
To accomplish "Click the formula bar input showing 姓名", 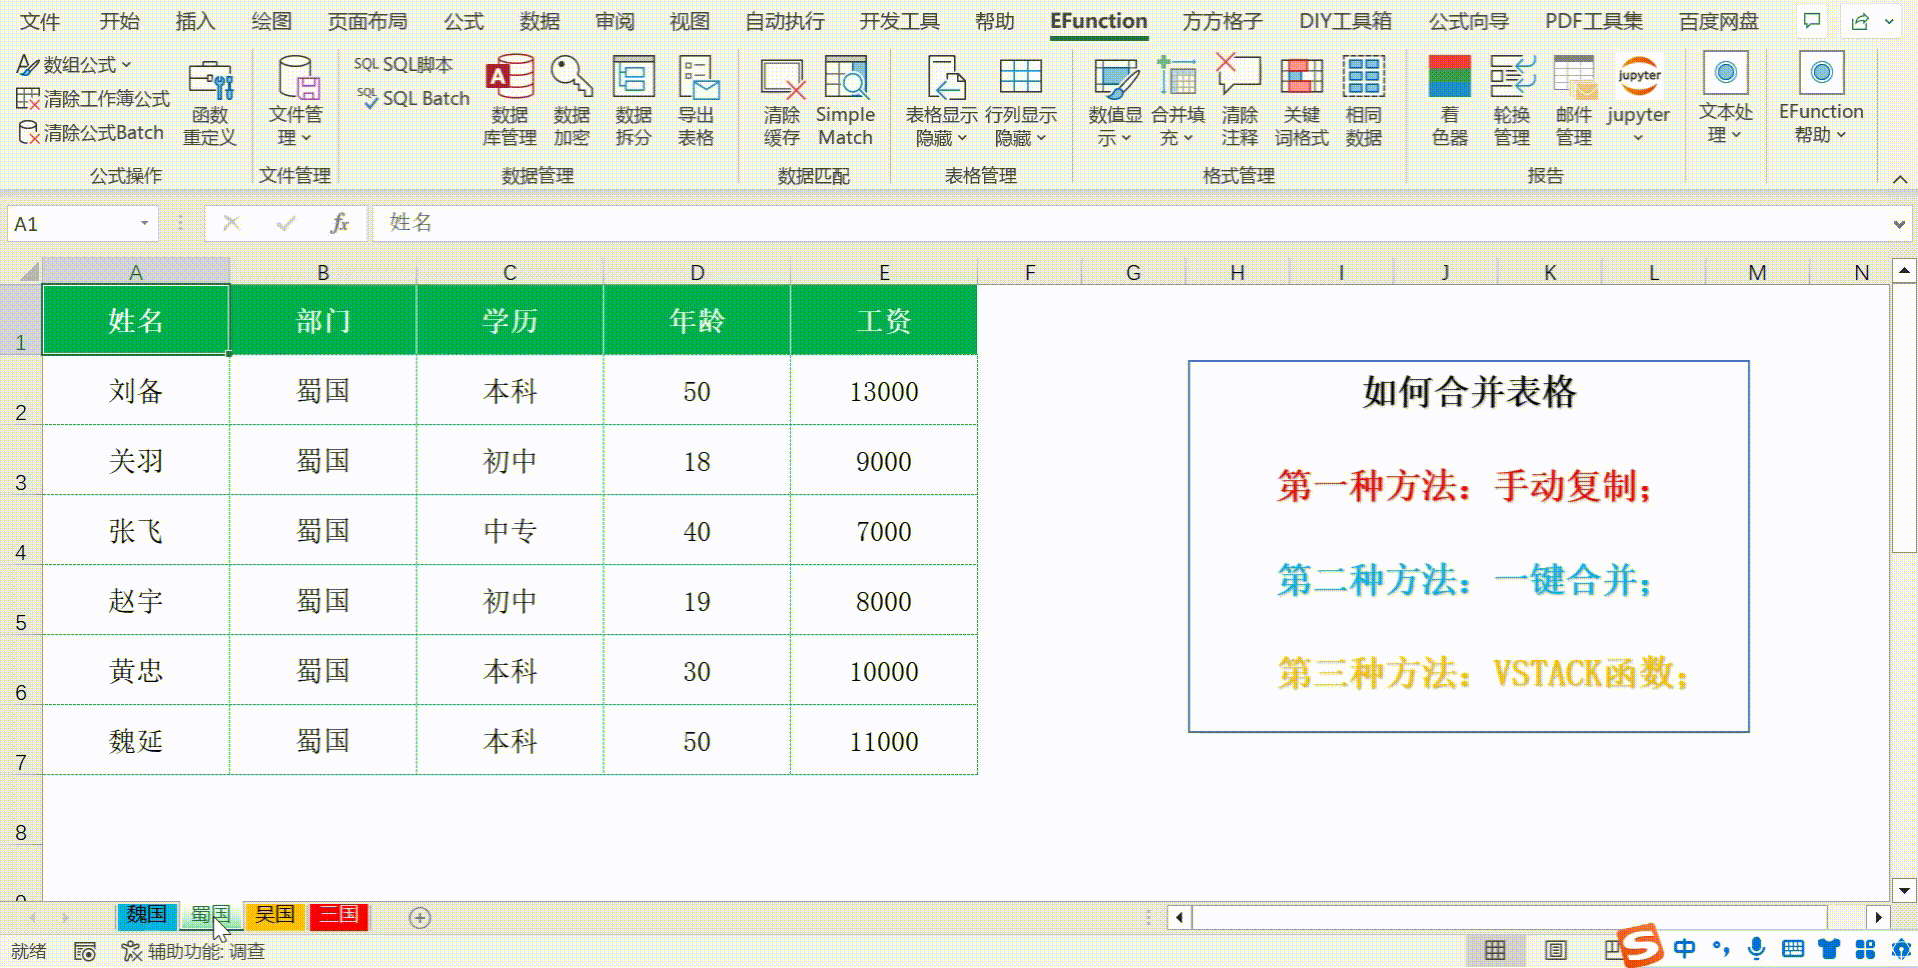I will click(x=1130, y=223).
